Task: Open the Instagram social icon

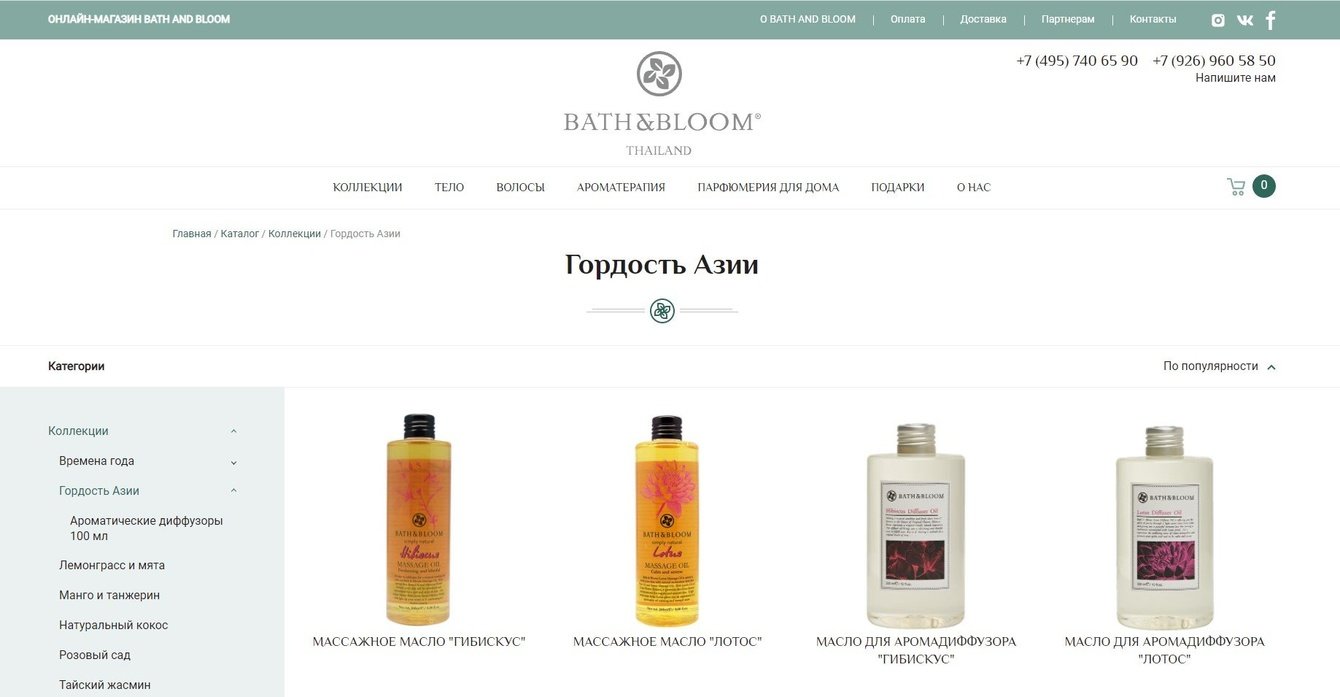Action: (1218, 20)
